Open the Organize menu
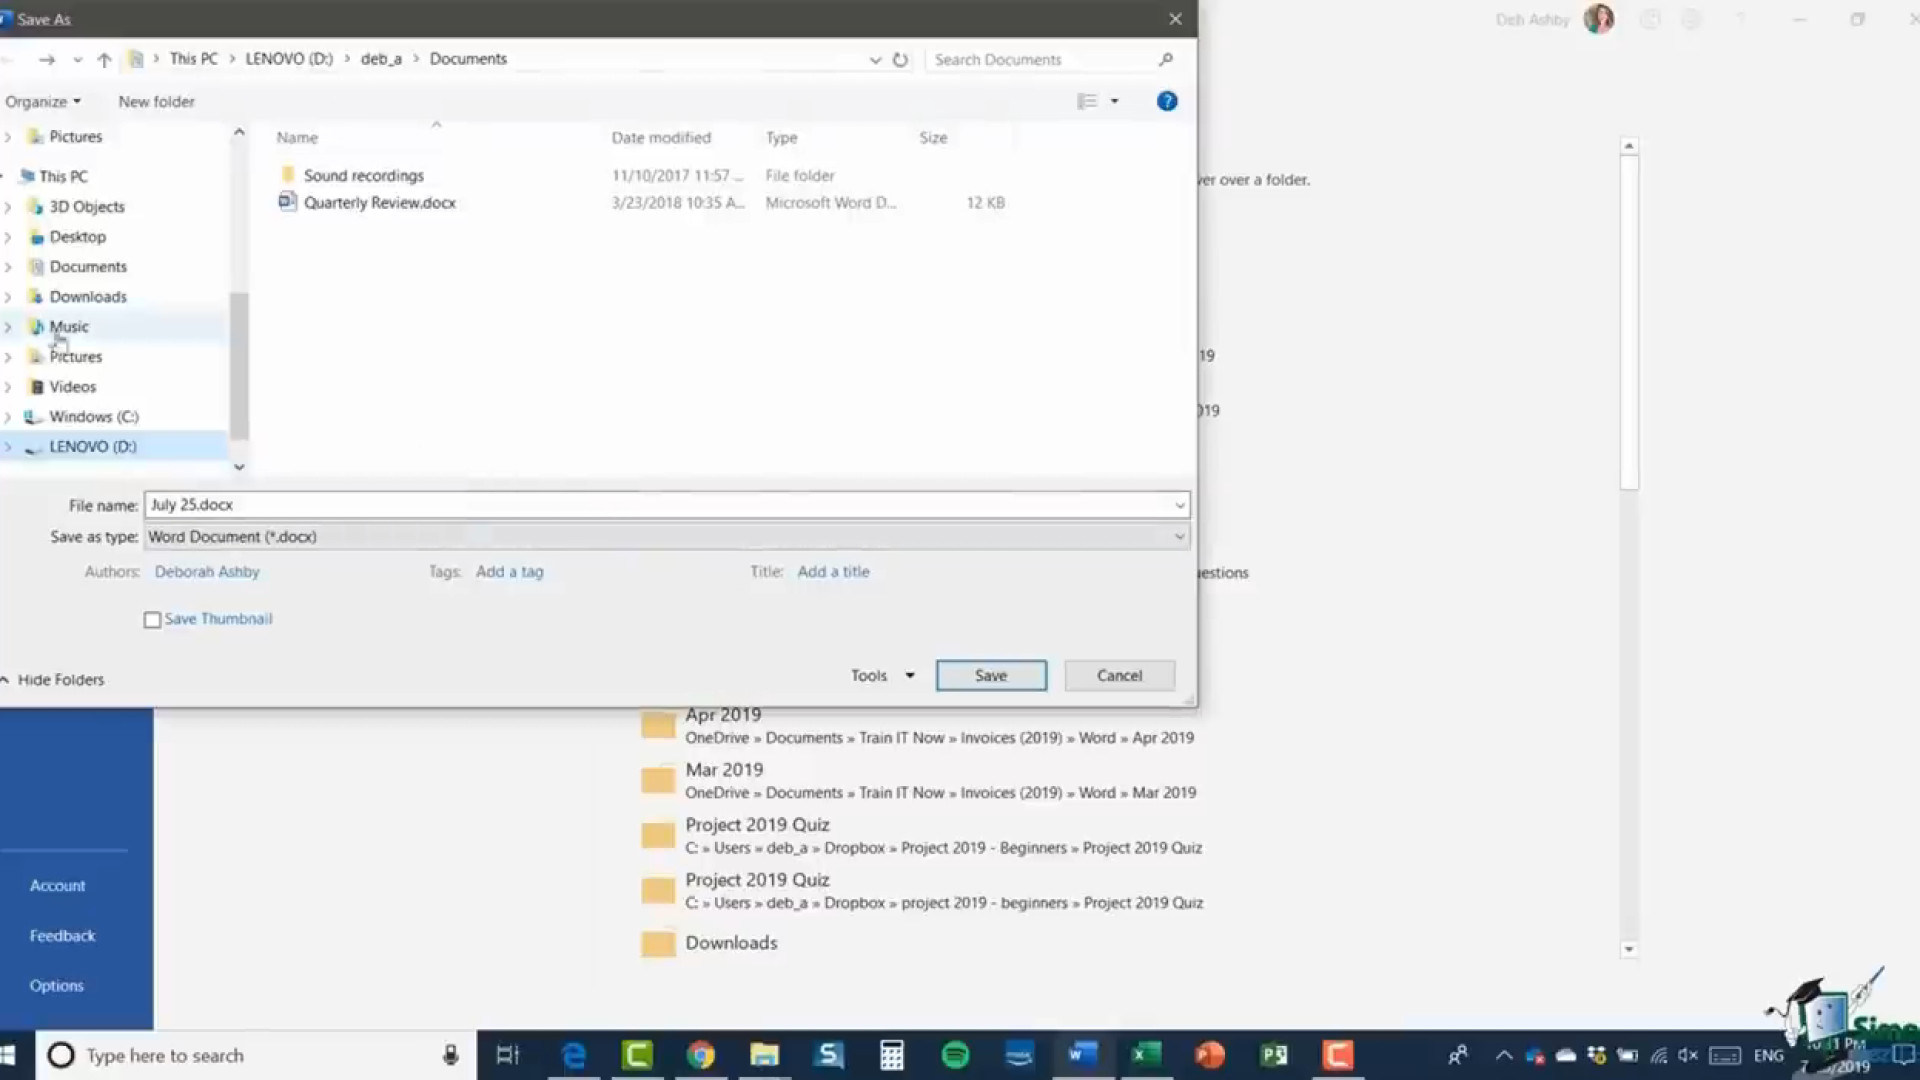 click(x=42, y=100)
